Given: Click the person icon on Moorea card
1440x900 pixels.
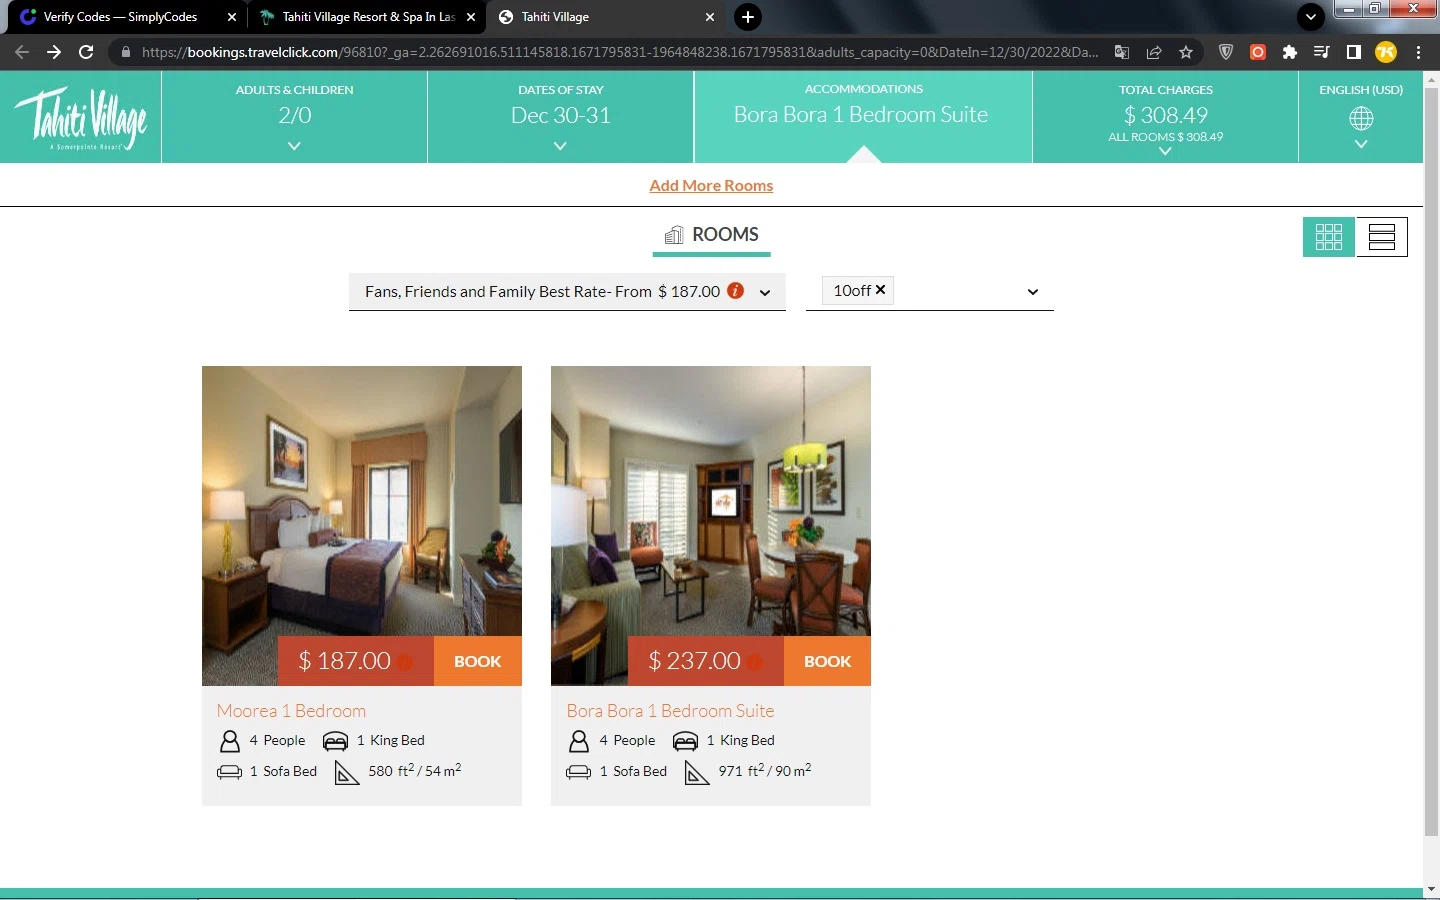Looking at the screenshot, I should tap(230, 741).
